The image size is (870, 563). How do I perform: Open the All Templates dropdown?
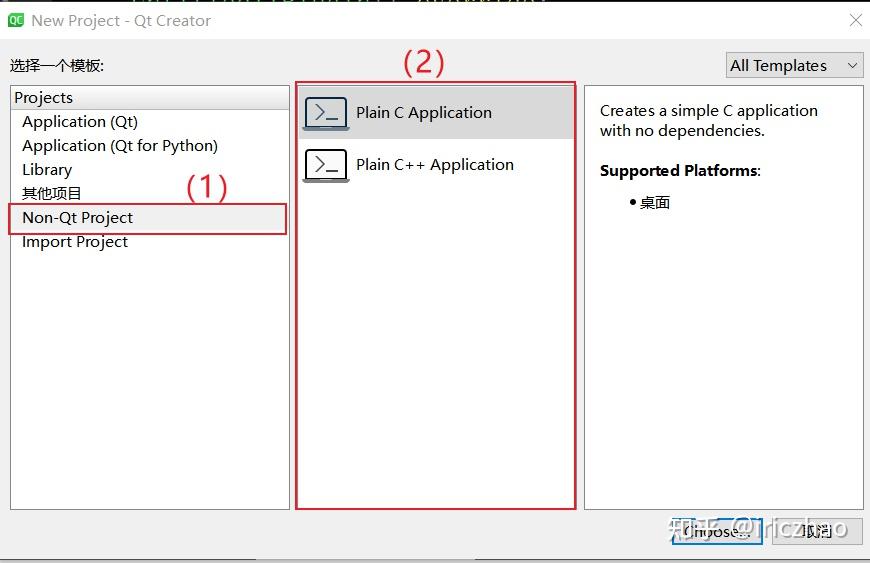coord(795,66)
